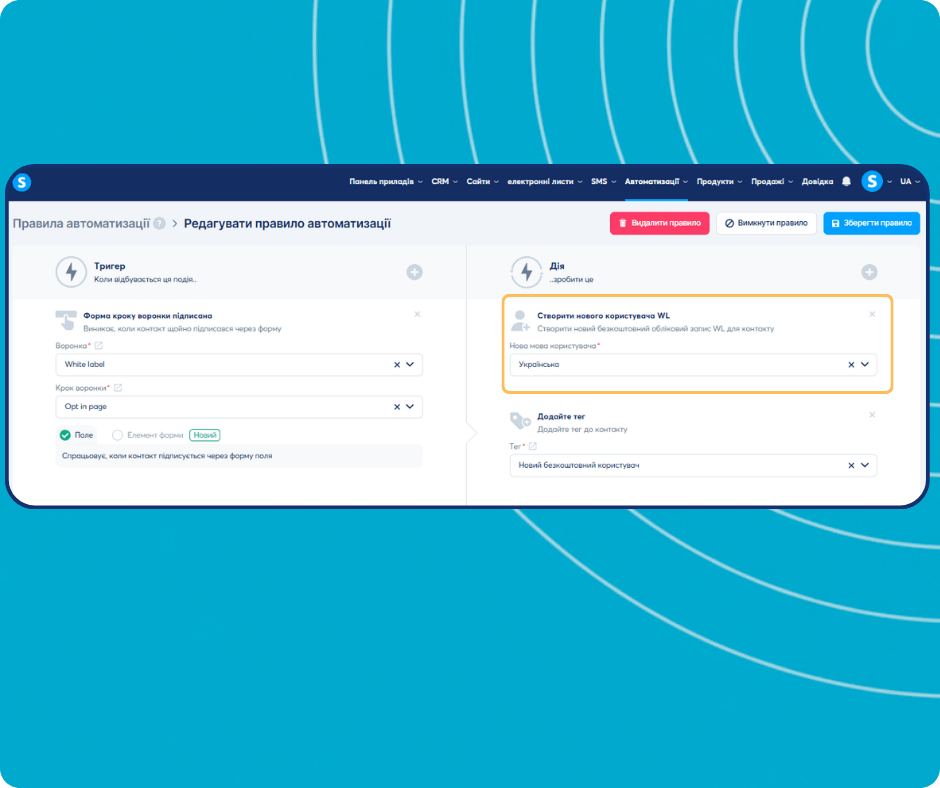Open the UA language switcher

tap(909, 181)
